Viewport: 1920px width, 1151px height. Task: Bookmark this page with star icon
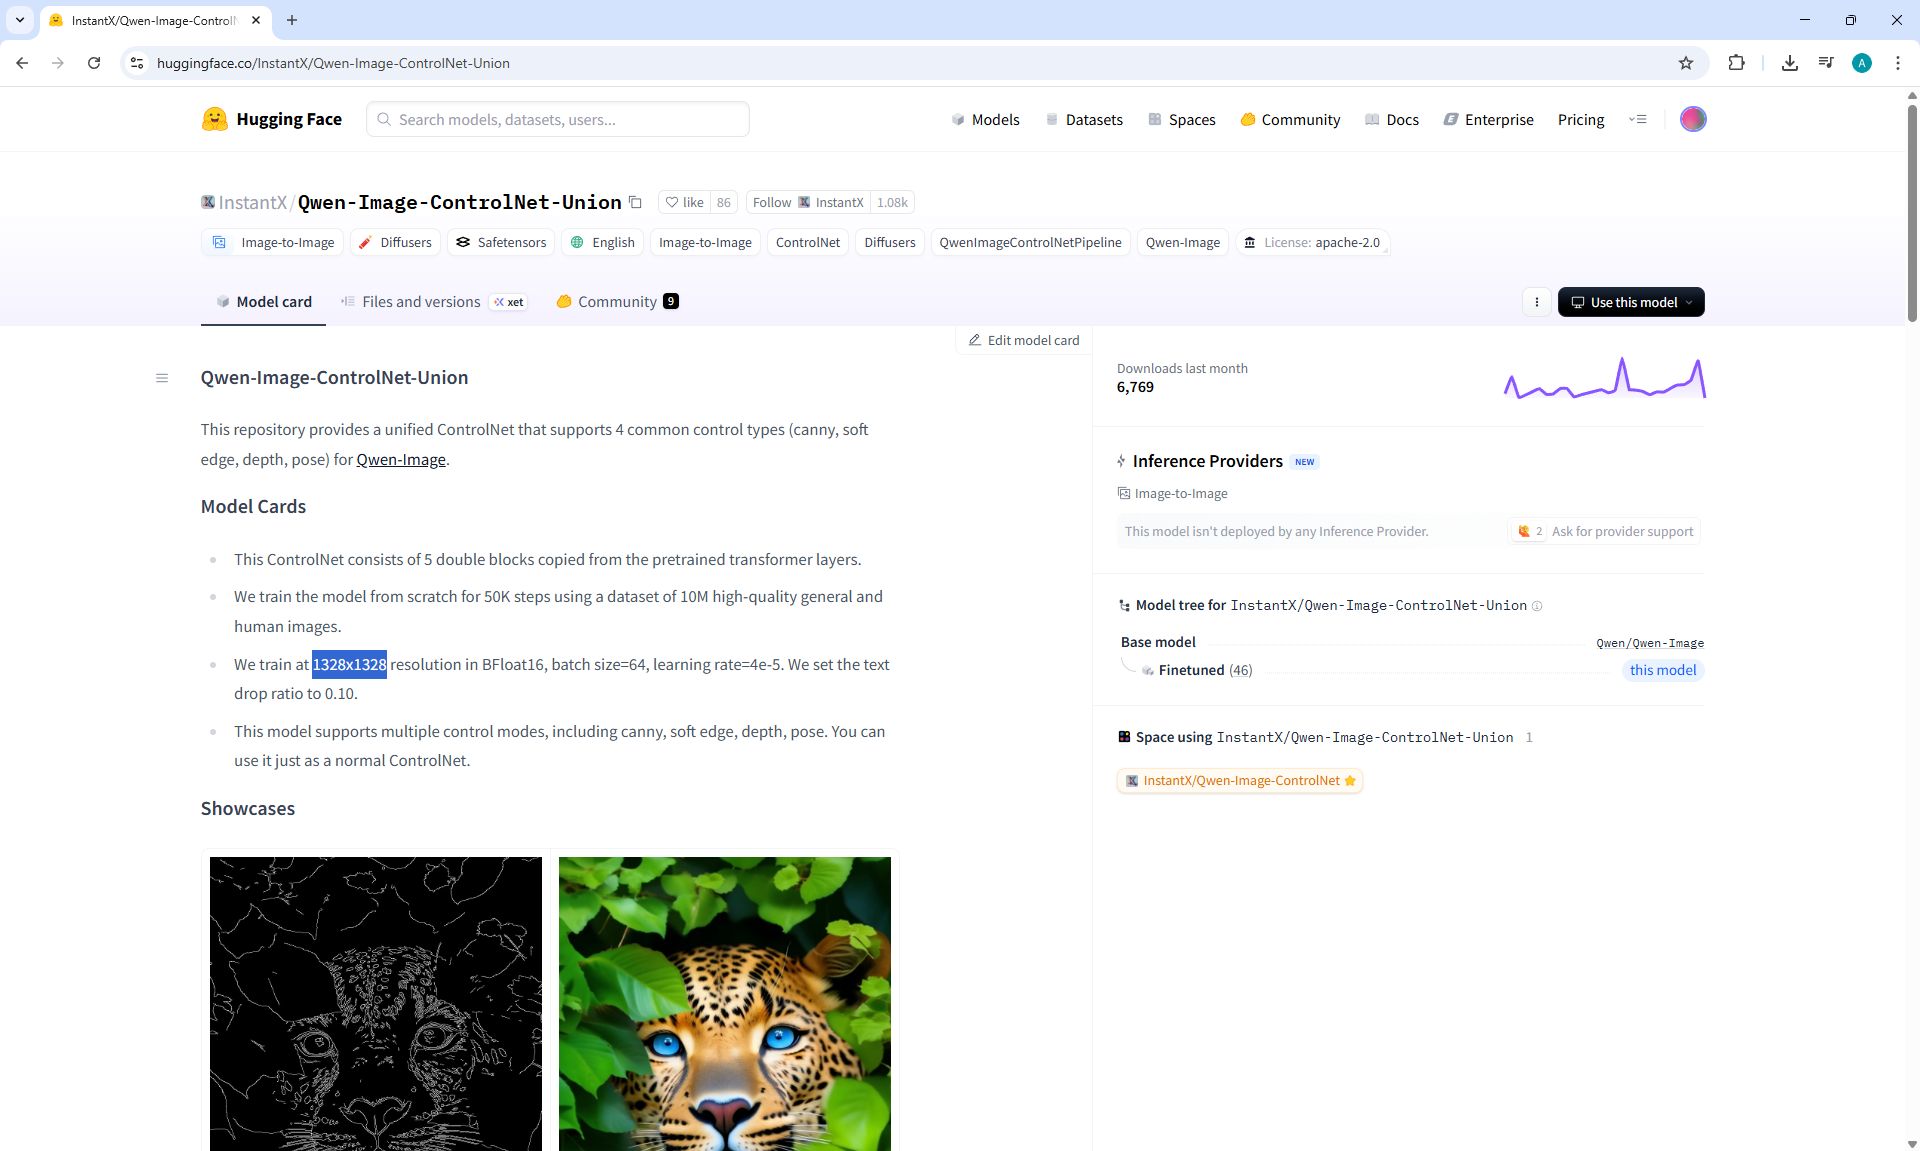point(1686,63)
